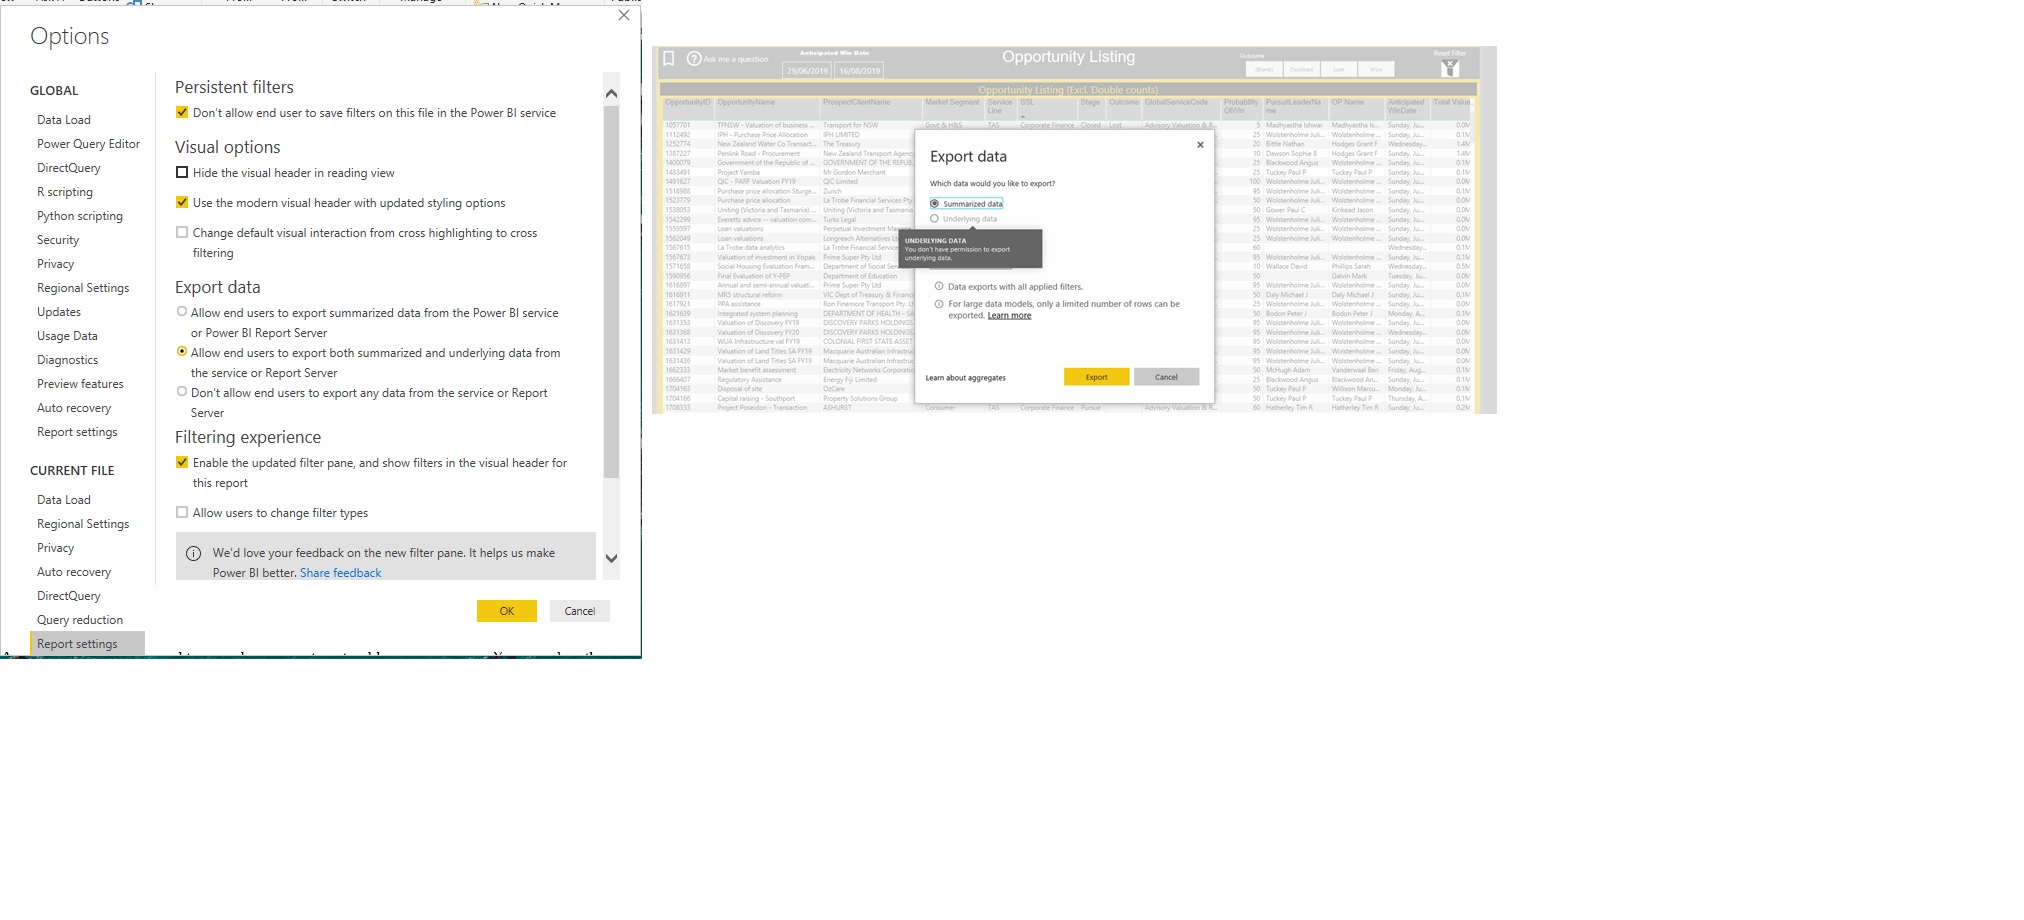Screen dimensions: 2024x920
Task: Select Lost Outcome slicer button
Action: (x=1339, y=69)
